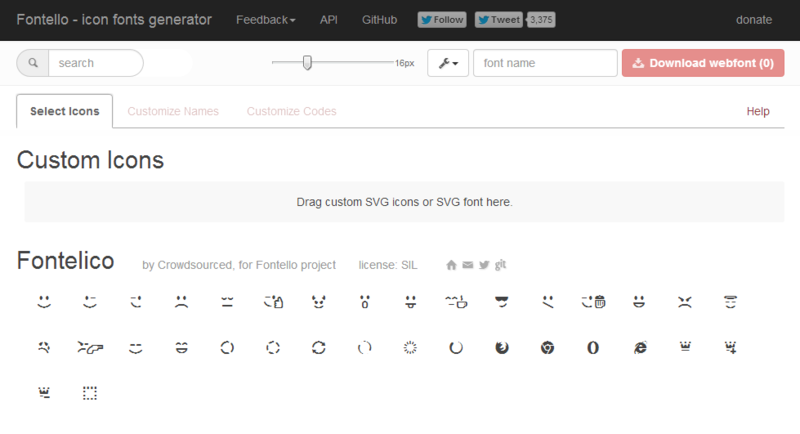Click the Twitter Follow button
The width and height of the screenshot is (800, 434).
(442, 20)
